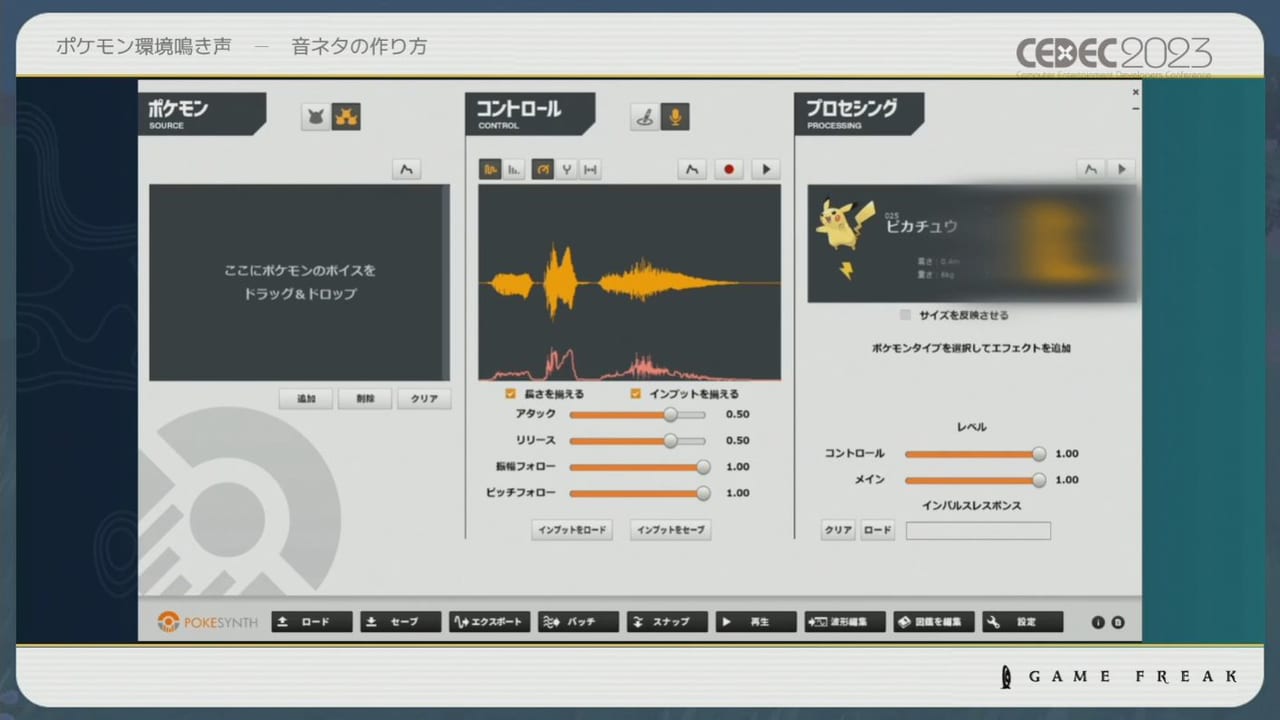1280x720 pixels.
Task: Play the control input waveform
Action: (x=766, y=170)
